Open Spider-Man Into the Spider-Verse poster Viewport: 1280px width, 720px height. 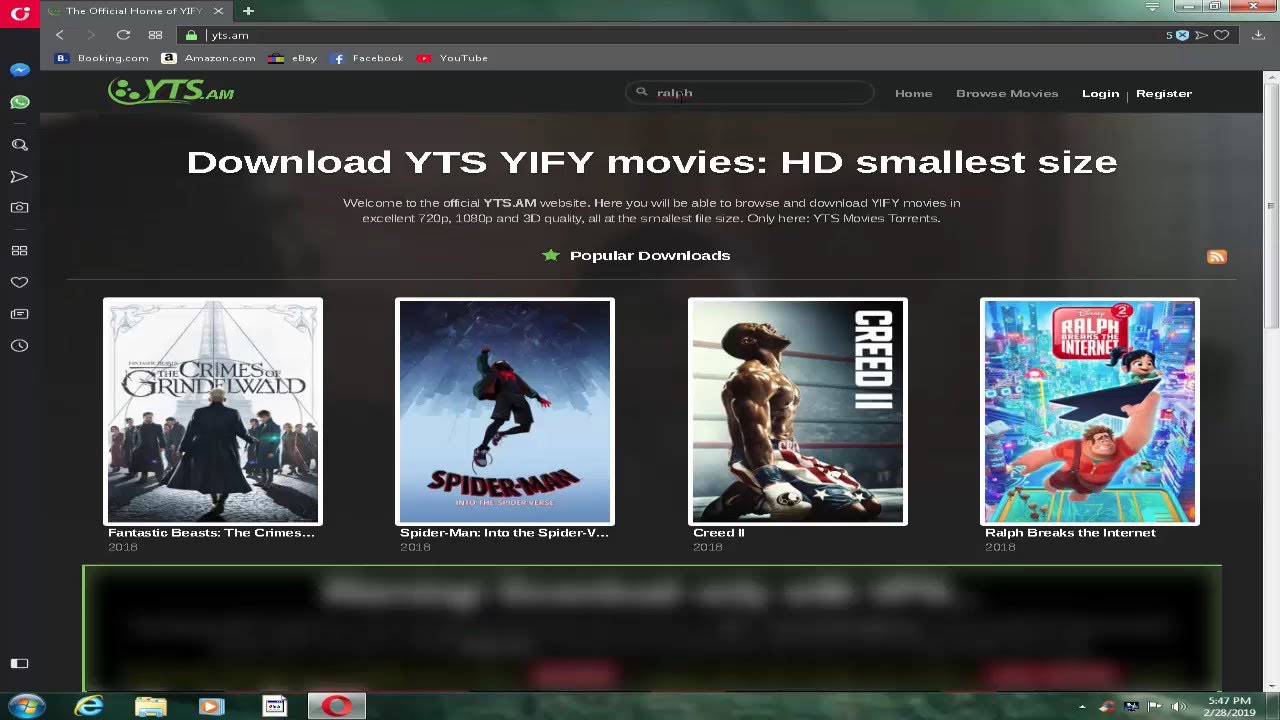coord(505,412)
